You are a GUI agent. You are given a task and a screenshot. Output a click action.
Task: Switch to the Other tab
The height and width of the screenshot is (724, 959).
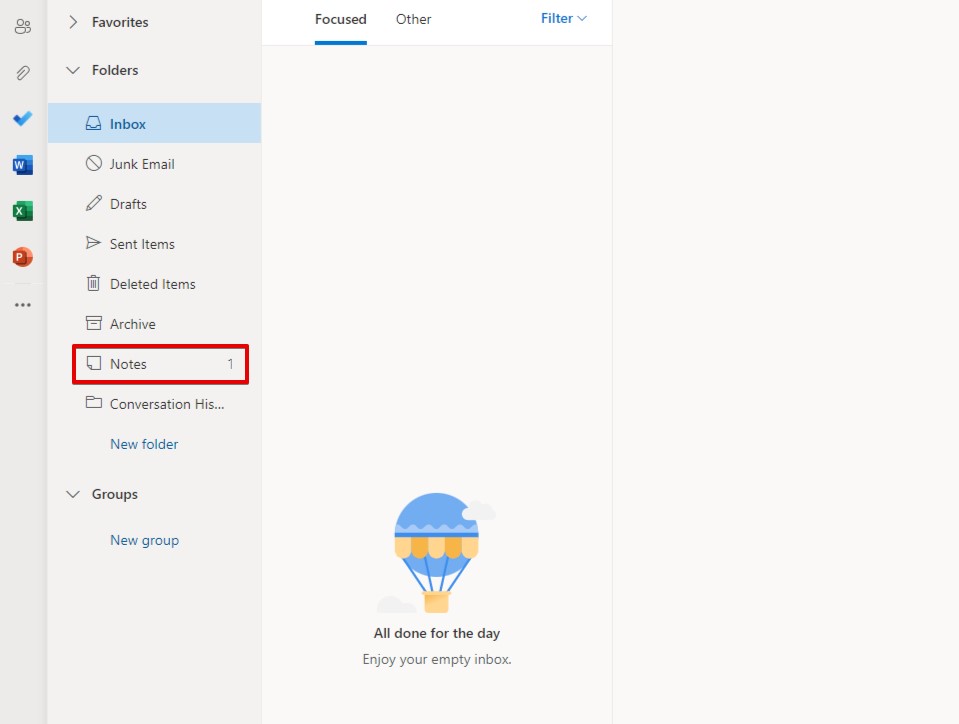(413, 19)
